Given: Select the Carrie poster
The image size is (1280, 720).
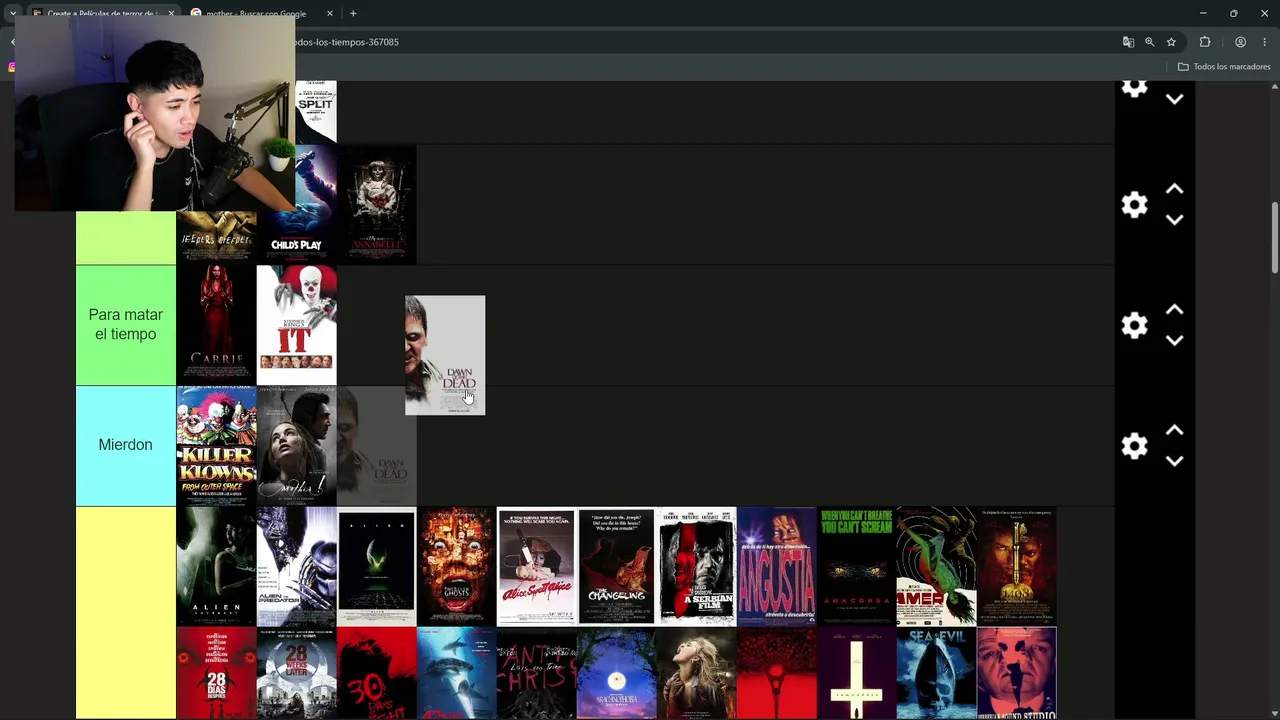Looking at the screenshot, I should click(217, 325).
